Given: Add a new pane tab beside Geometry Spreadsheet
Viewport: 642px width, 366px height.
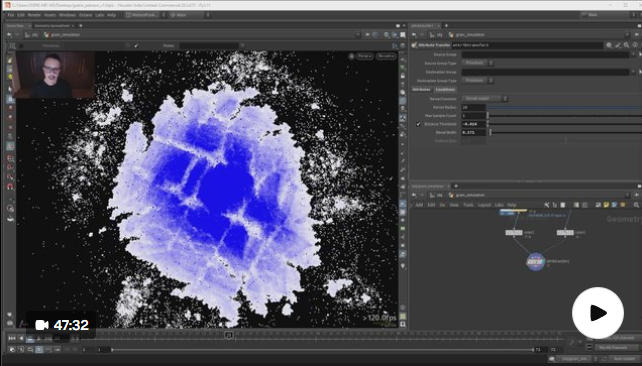Looking at the screenshot, I should point(81,25).
